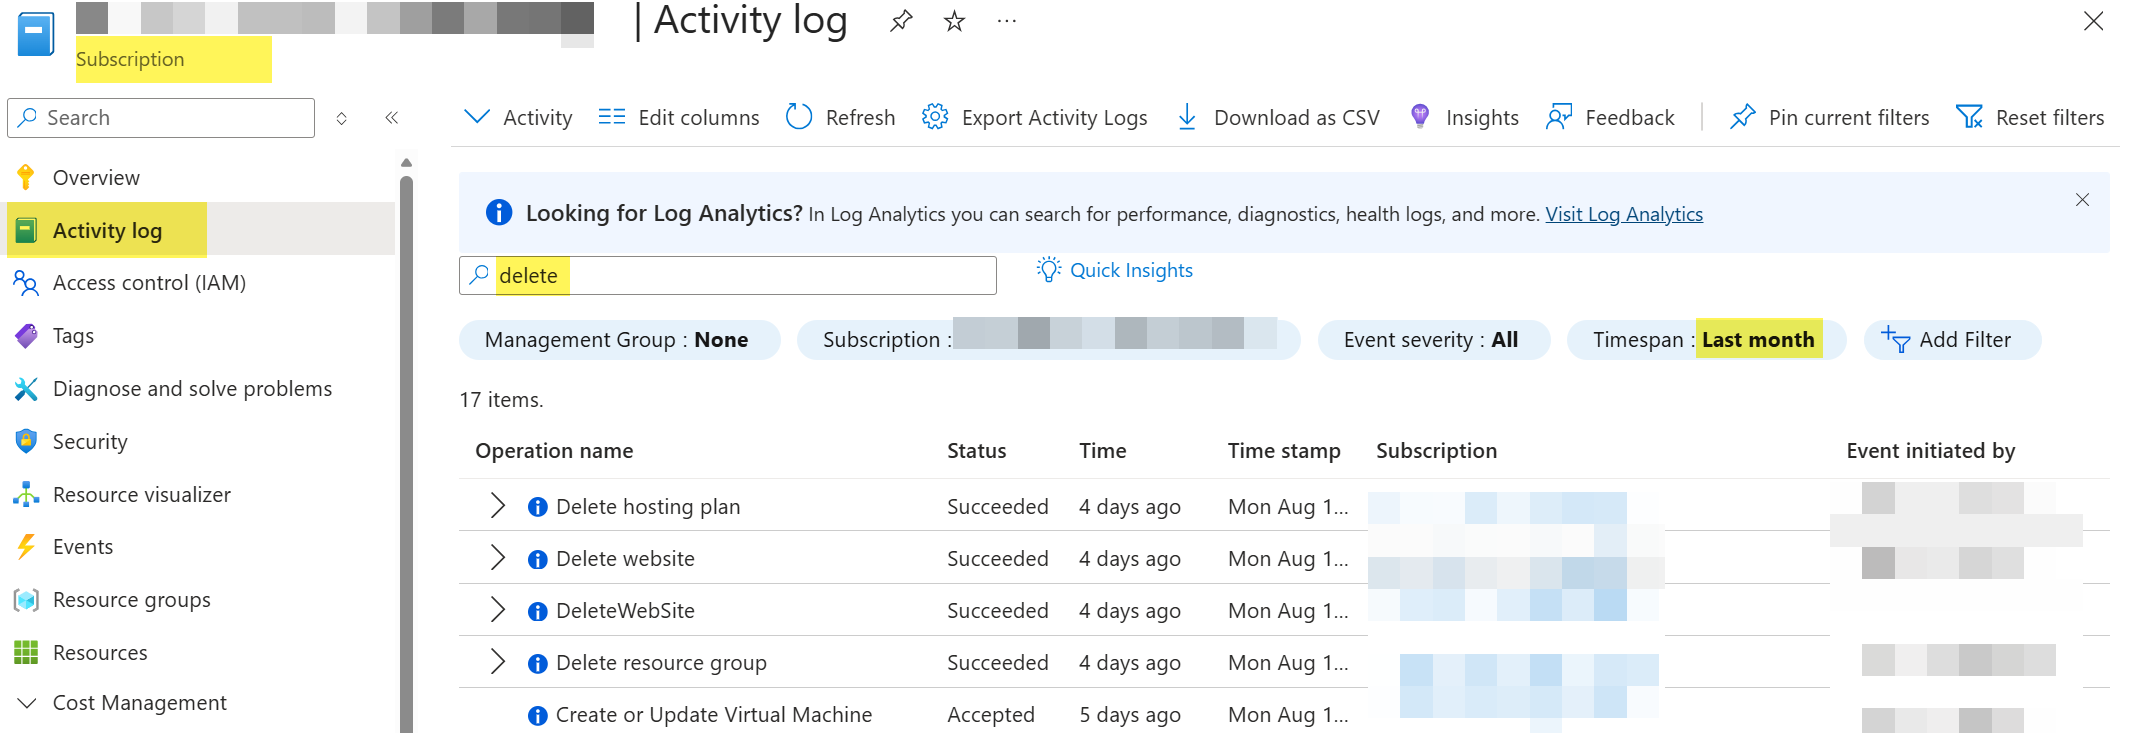
Task: Change the Timespan filter from Last month
Action: 1705,340
